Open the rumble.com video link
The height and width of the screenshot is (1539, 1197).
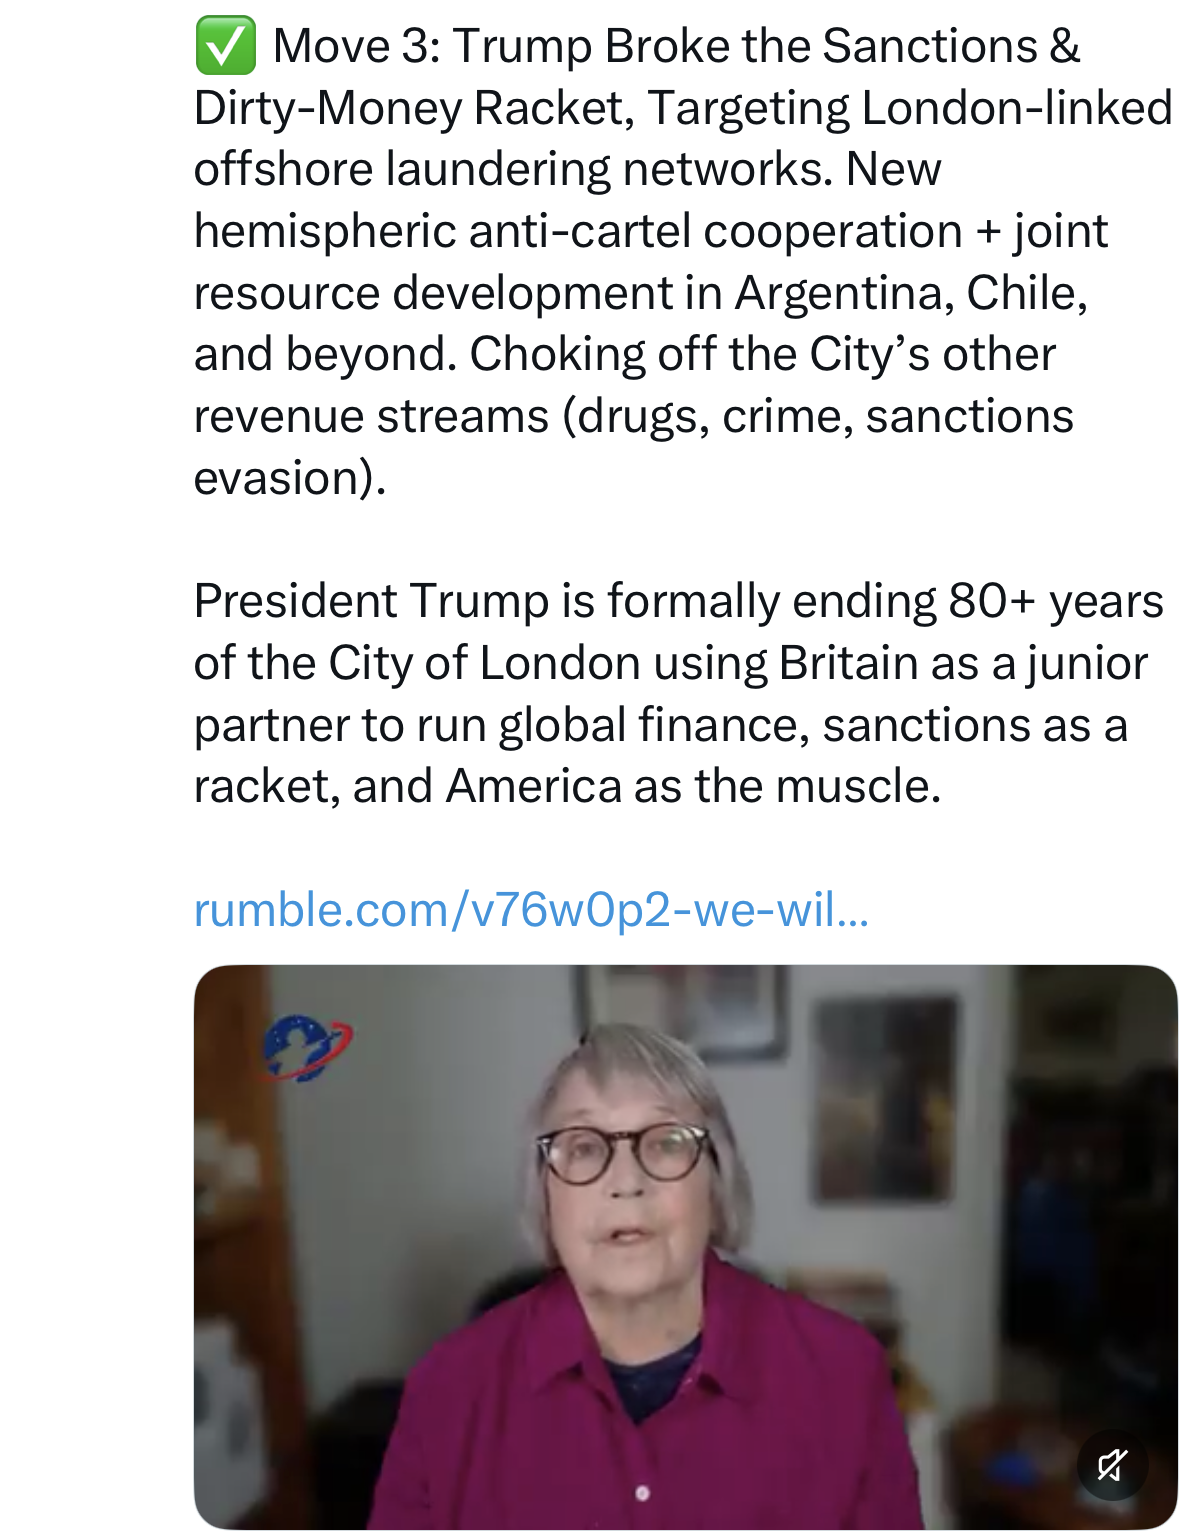[x=531, y=910]
